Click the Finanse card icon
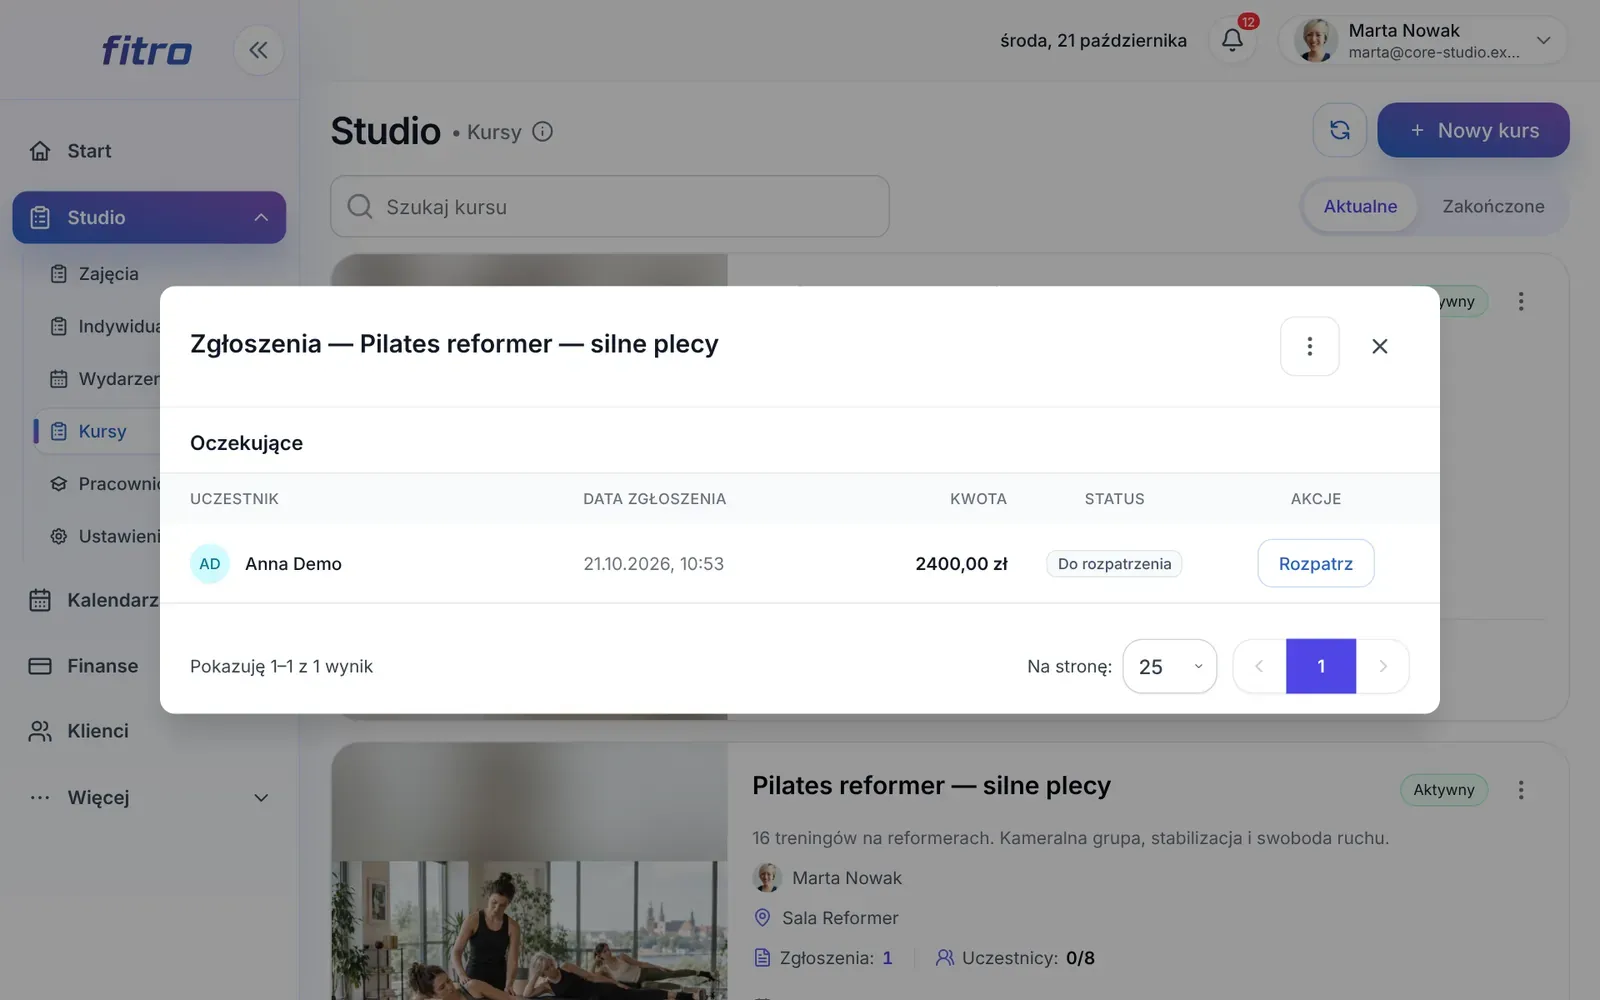 (40, 666)
